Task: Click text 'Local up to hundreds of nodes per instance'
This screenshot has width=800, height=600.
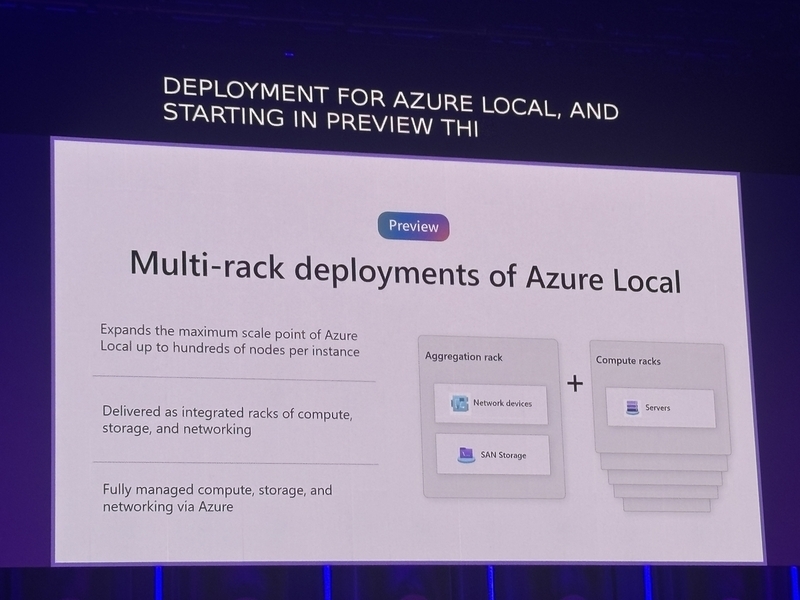Action: click(230, 349)
